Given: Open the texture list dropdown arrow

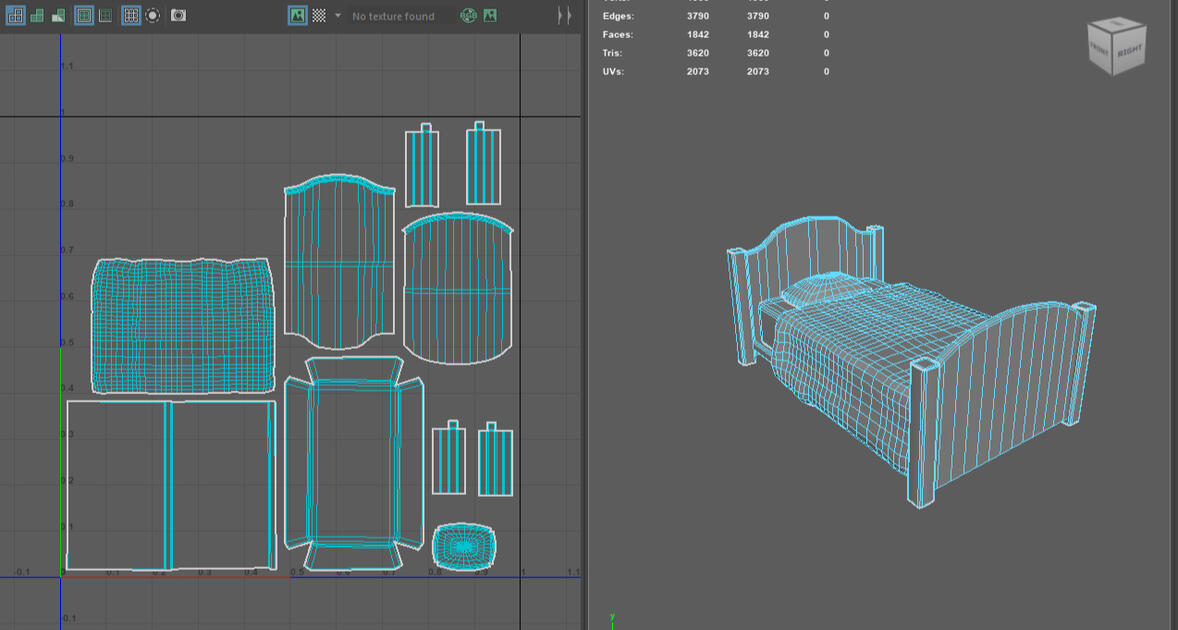Looking at the screenshot, I should pos(338,16).
